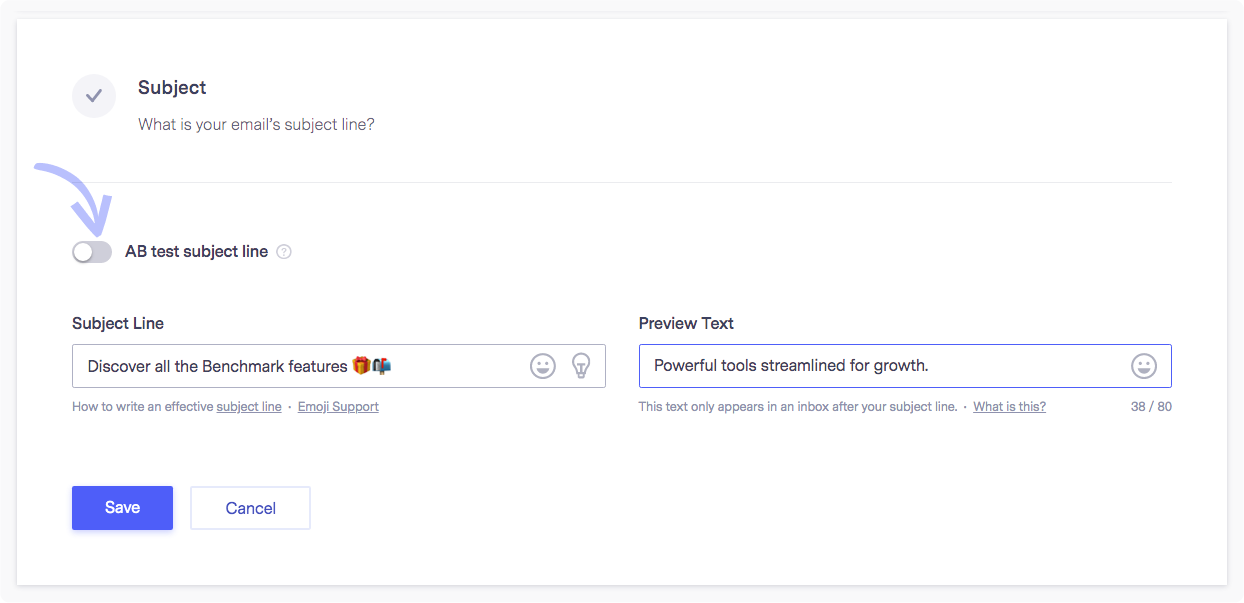This screenshot has height=603, width=1244.
Task: Open the 'subject line' help link
Action: (x=249, y=407)
